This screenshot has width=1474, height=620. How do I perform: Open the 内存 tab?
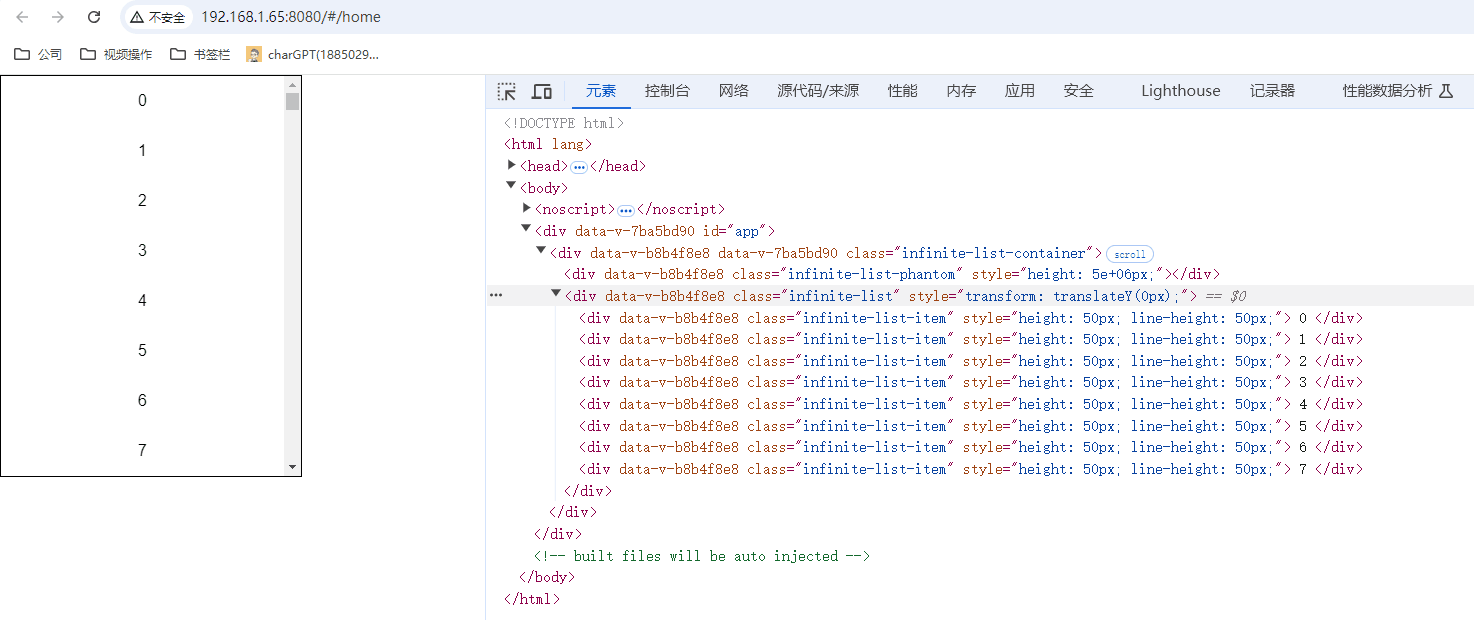(x=961, y=91)
